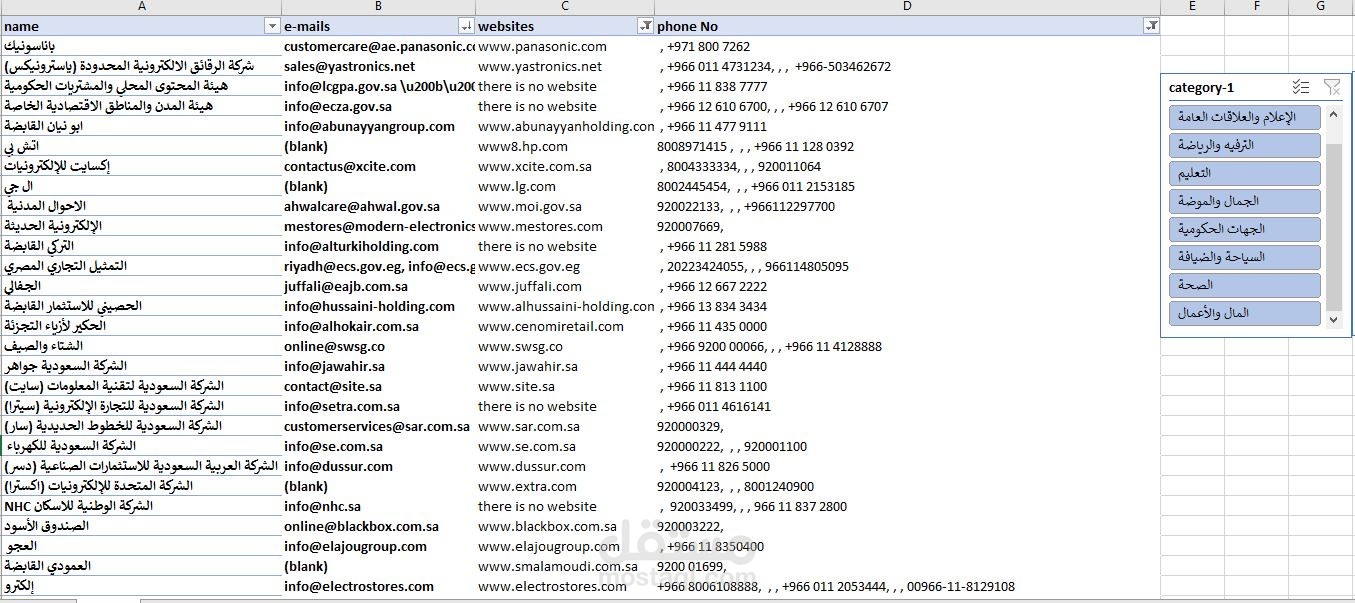Clear the category-1 slicer filter
The height and width of the screenshot is (603, 1355).
pyautogui.click(x=1331, y=88)
